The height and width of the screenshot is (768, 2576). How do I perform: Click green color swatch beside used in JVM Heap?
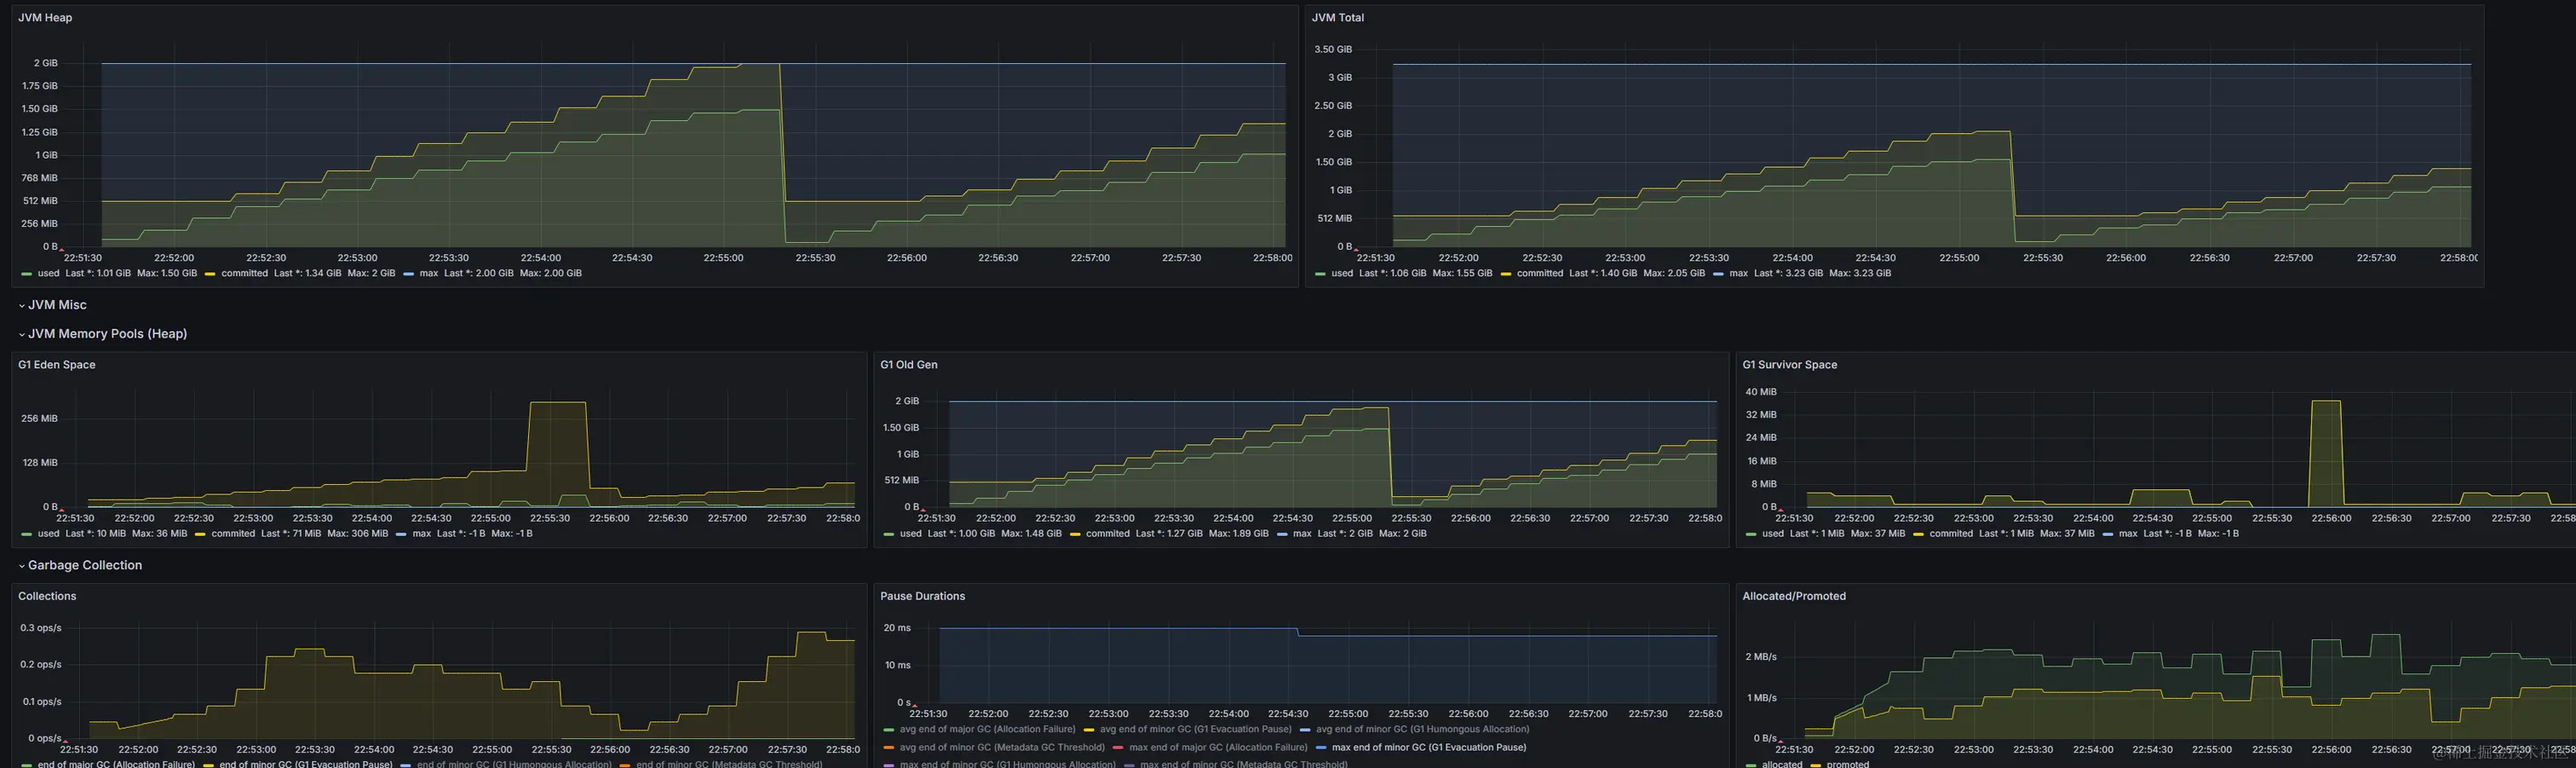tap(26, 274)
